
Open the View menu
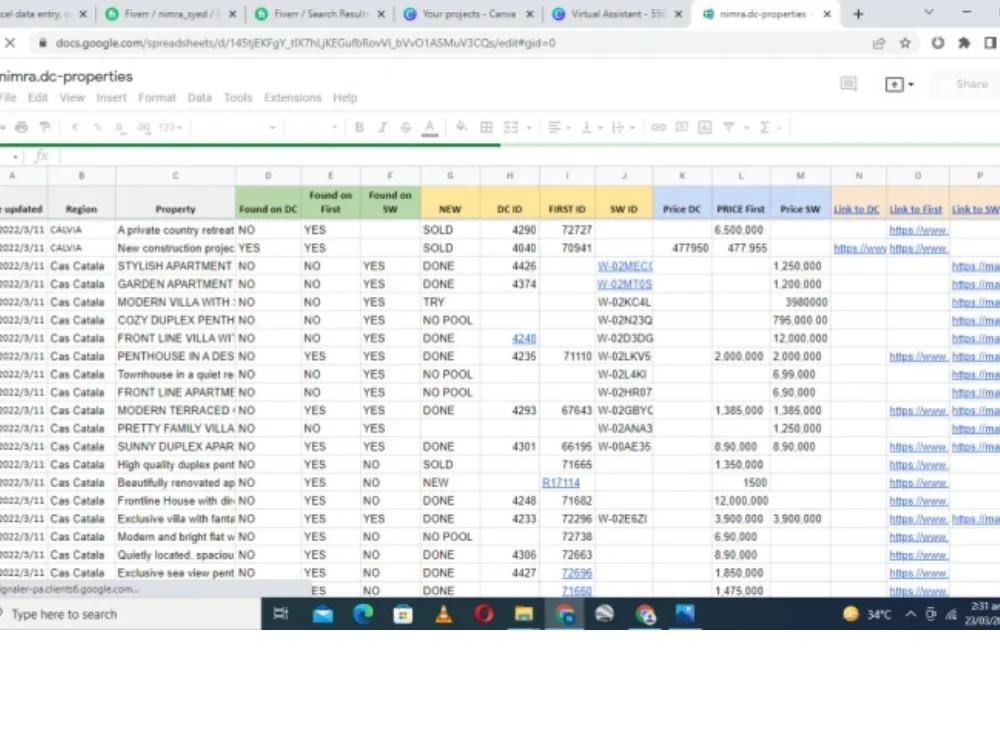72,98
